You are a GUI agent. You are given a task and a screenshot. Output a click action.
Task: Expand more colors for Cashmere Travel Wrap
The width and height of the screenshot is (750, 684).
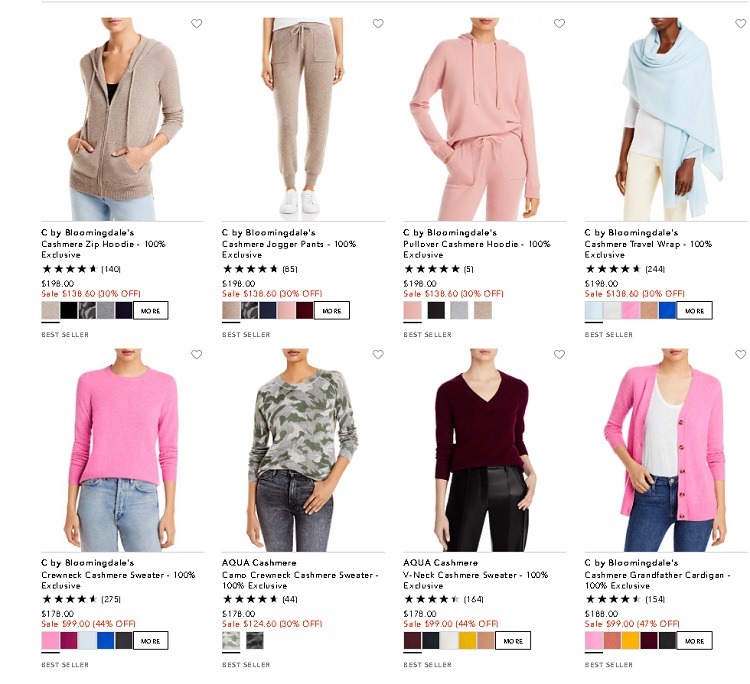(695, 310)
